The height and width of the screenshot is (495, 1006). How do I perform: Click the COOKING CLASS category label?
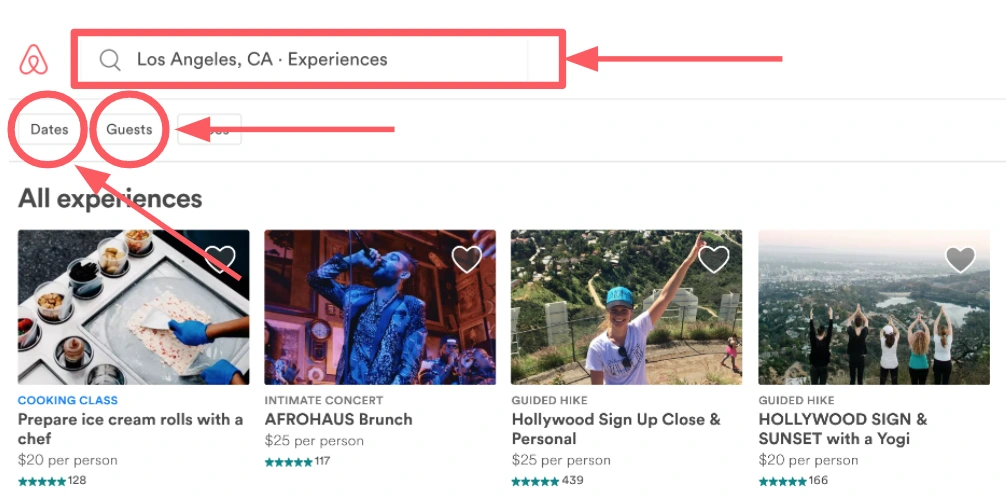pos(68,400)
